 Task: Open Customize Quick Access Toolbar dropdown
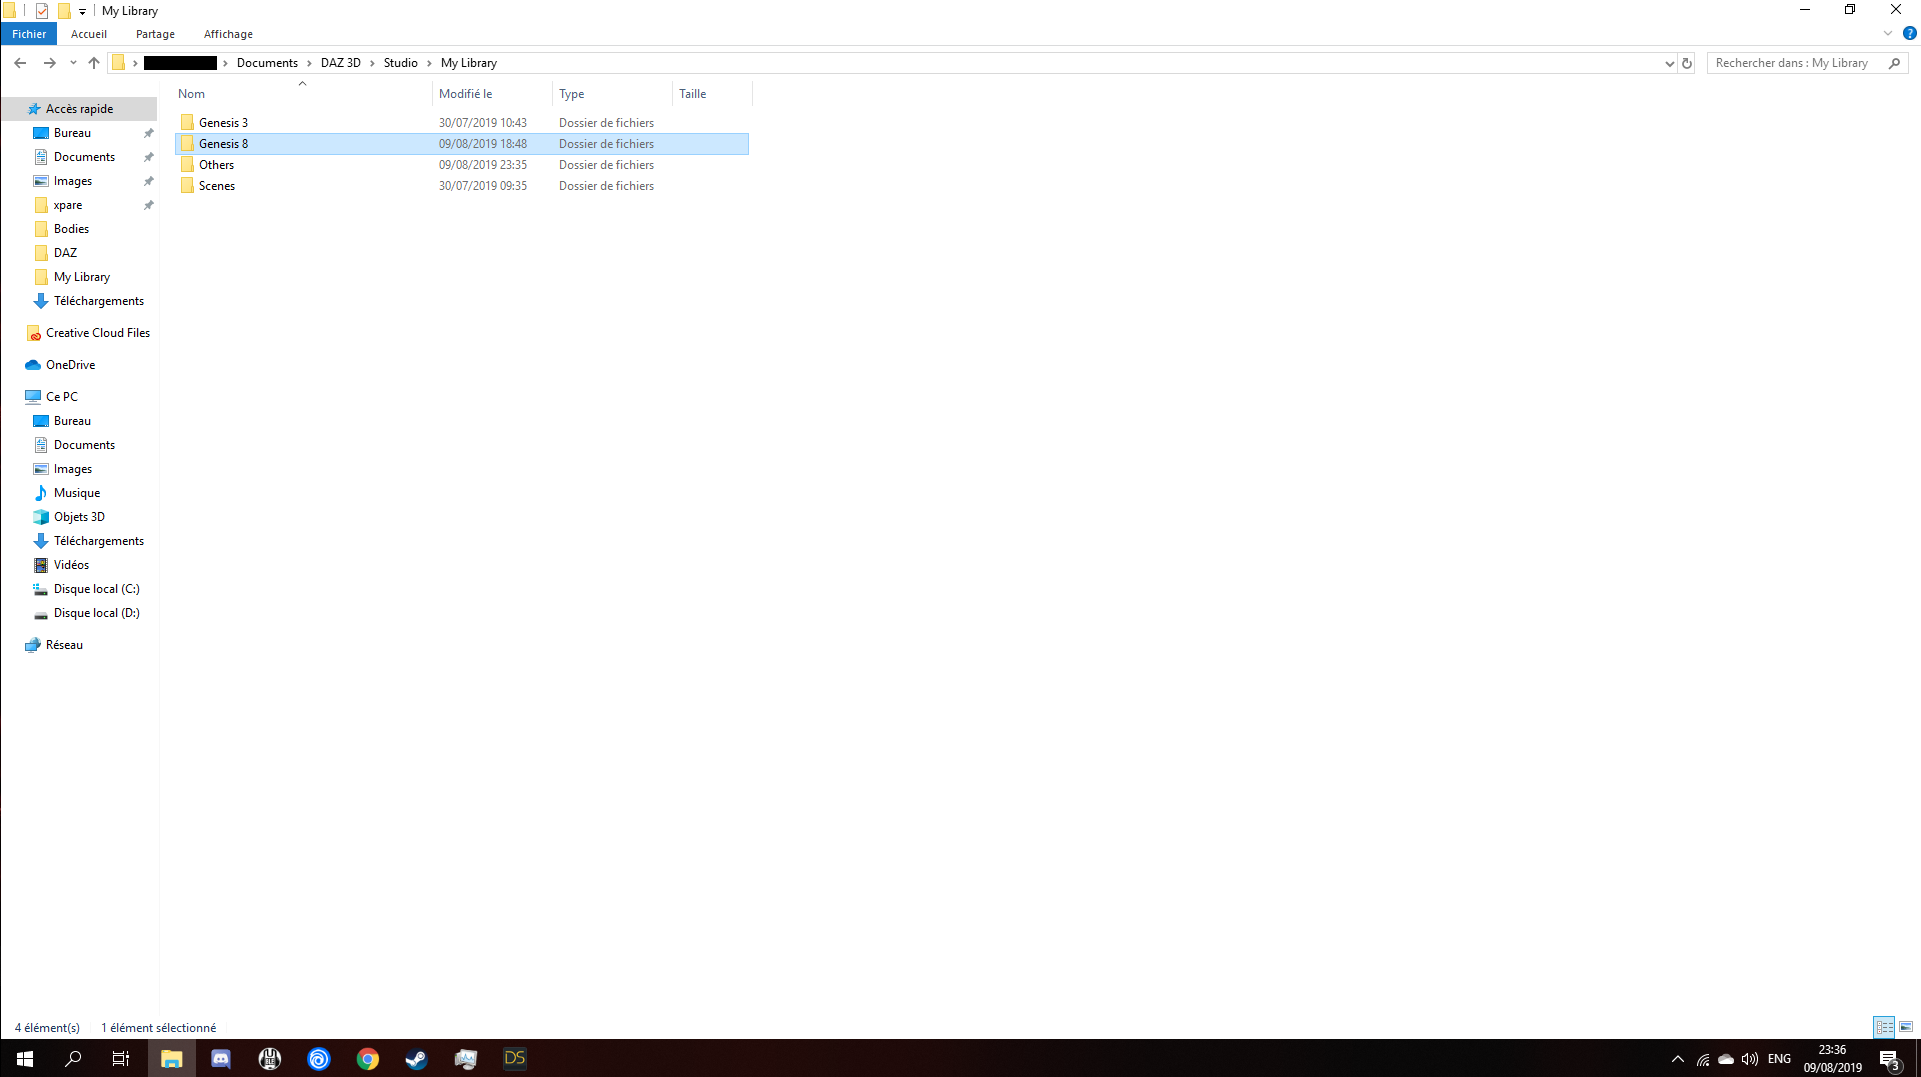pyautogui.click(x=82, y=11)
